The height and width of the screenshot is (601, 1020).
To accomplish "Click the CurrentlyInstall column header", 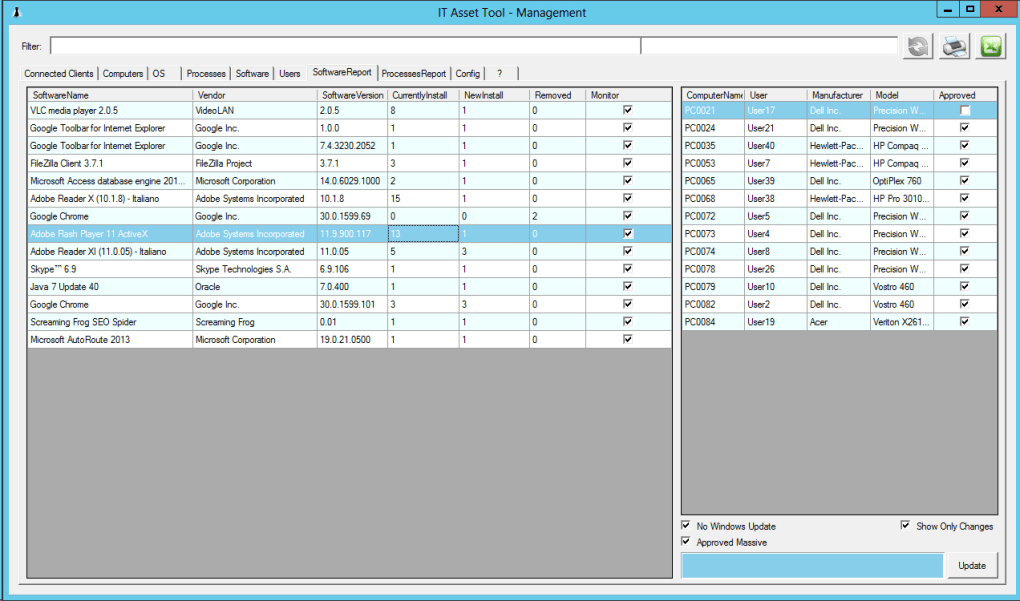I will (x=422, y=95).
